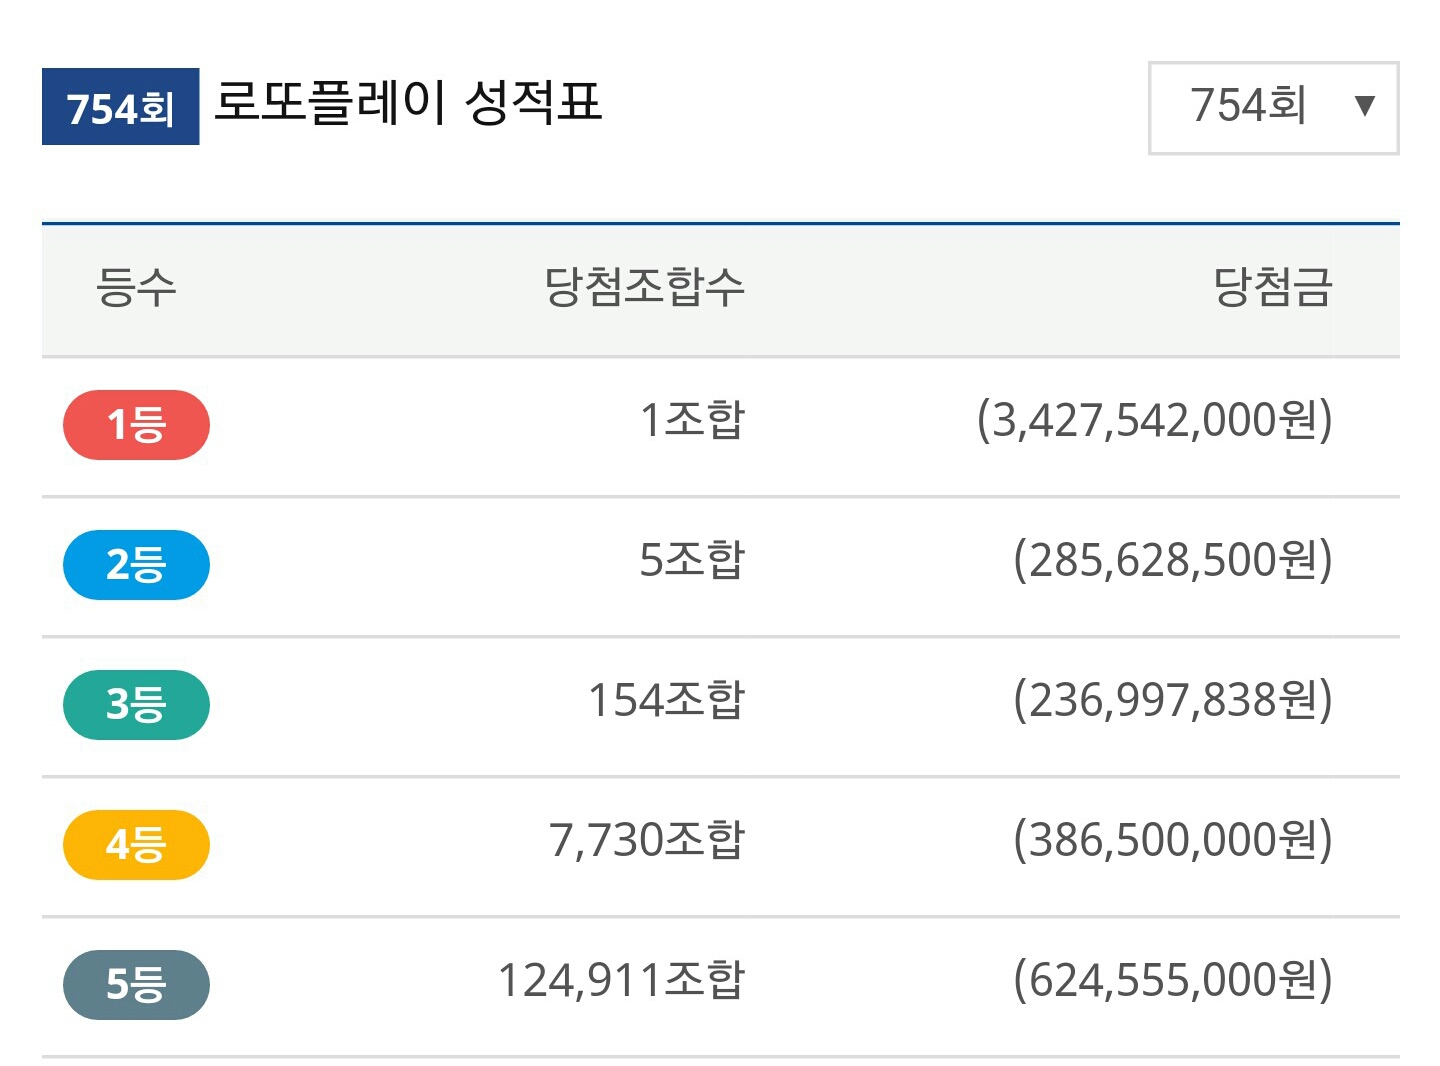Click the red 1등 rank badge
Image resolution: width=1440 pixels, height=1066 pixels.
tap(136, 425)
